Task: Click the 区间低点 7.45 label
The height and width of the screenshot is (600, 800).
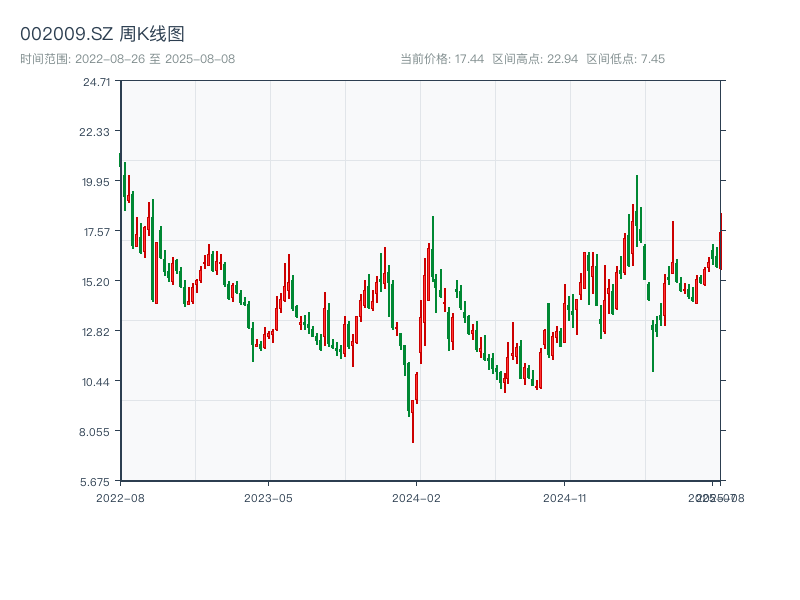Action: click(x=625, y=59)
